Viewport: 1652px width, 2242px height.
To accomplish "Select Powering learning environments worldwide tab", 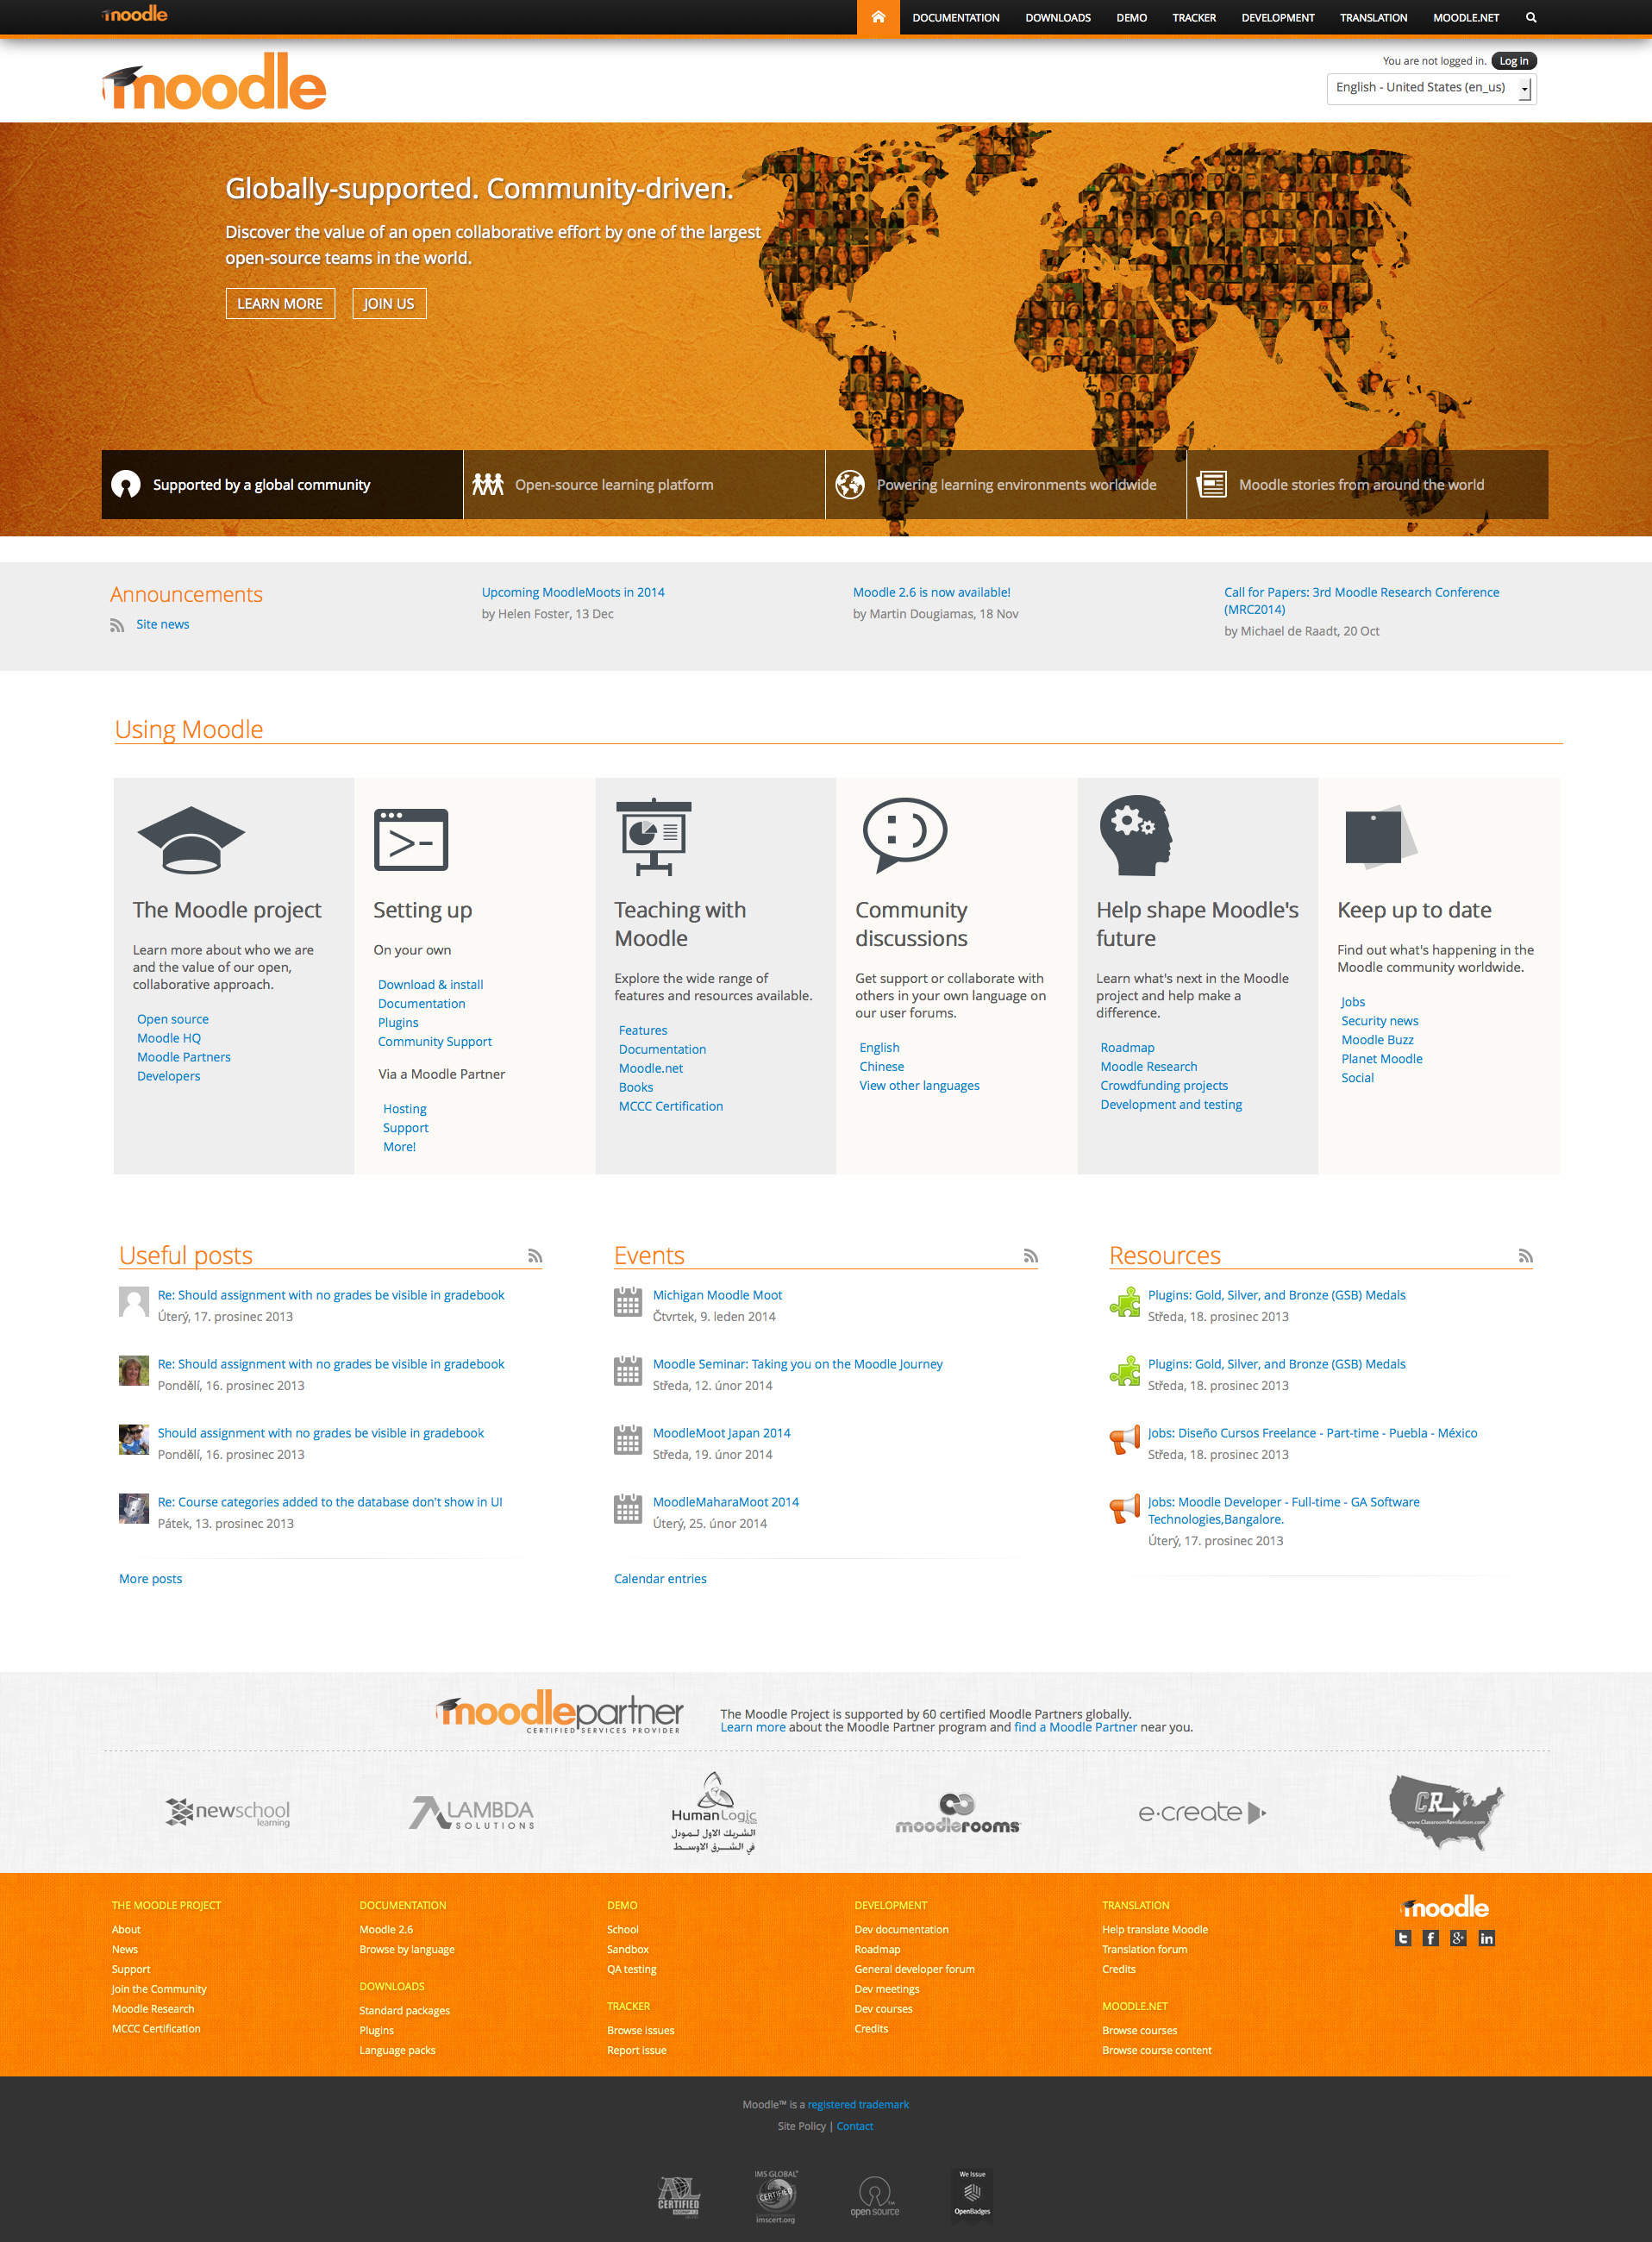I will (1006, 485).
